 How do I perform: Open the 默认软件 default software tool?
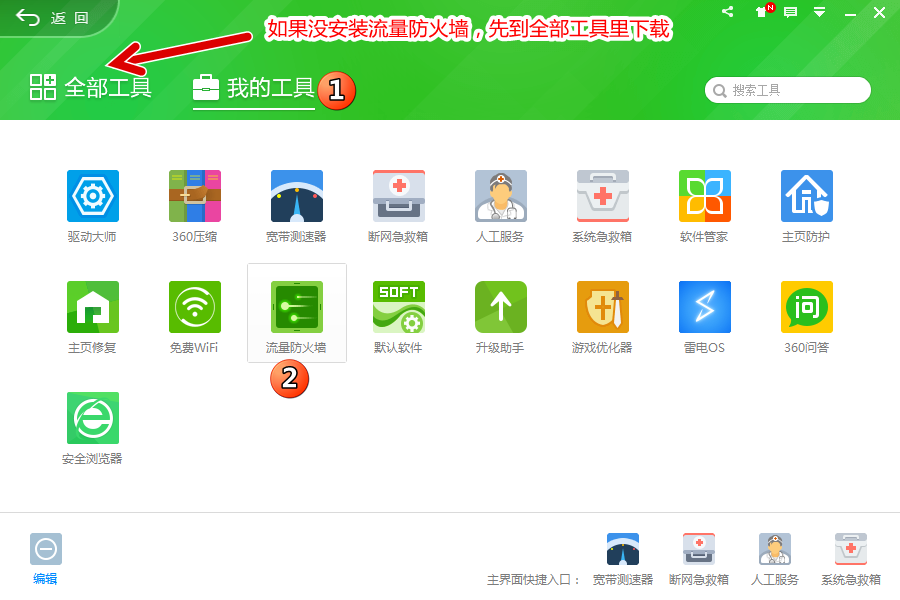point(399,307)
